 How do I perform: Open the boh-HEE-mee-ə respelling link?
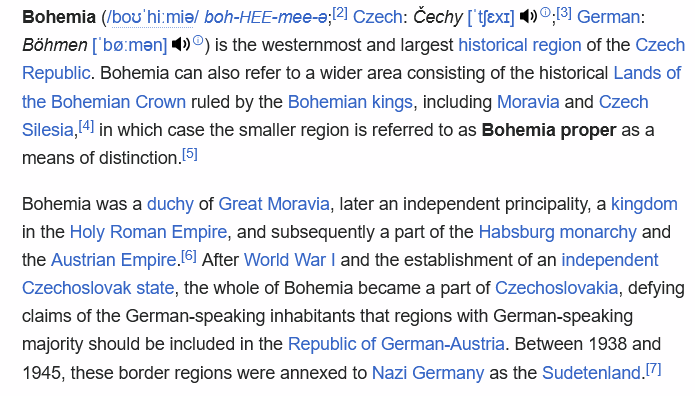266,18
